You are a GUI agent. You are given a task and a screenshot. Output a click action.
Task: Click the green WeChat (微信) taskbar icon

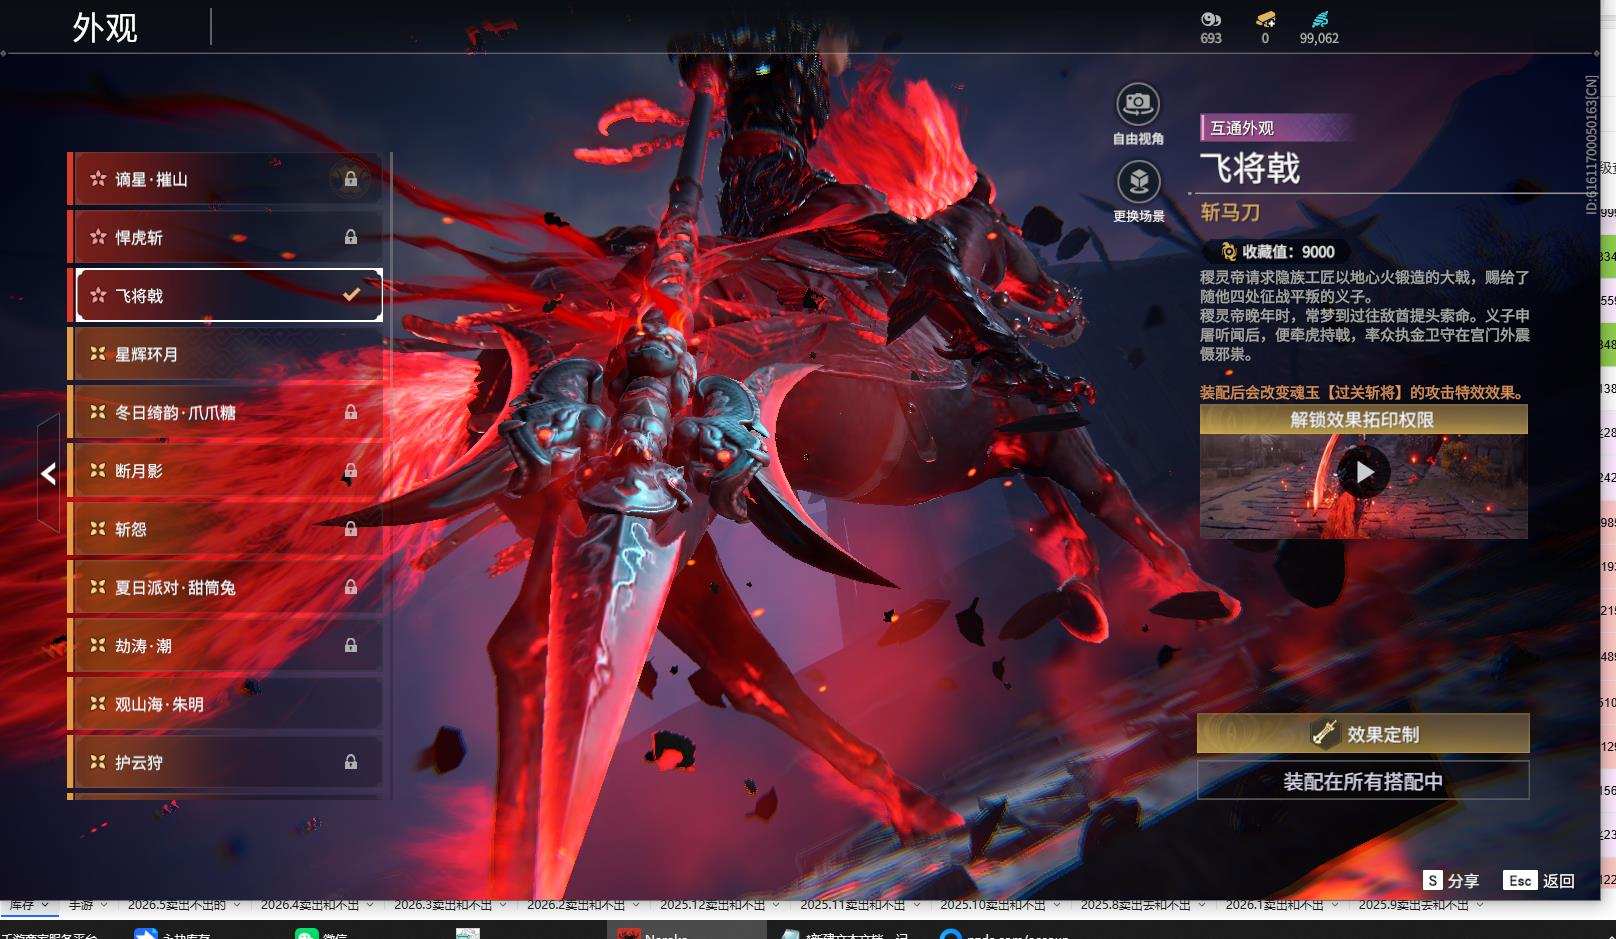(306, 934)
